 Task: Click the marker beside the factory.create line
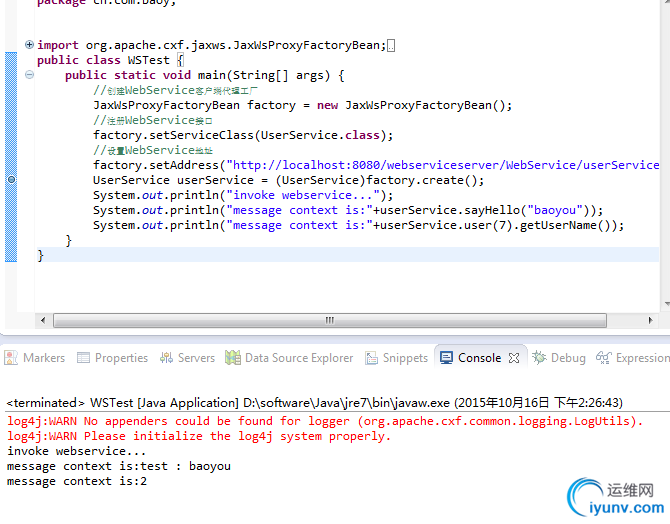tap(12, 180)
